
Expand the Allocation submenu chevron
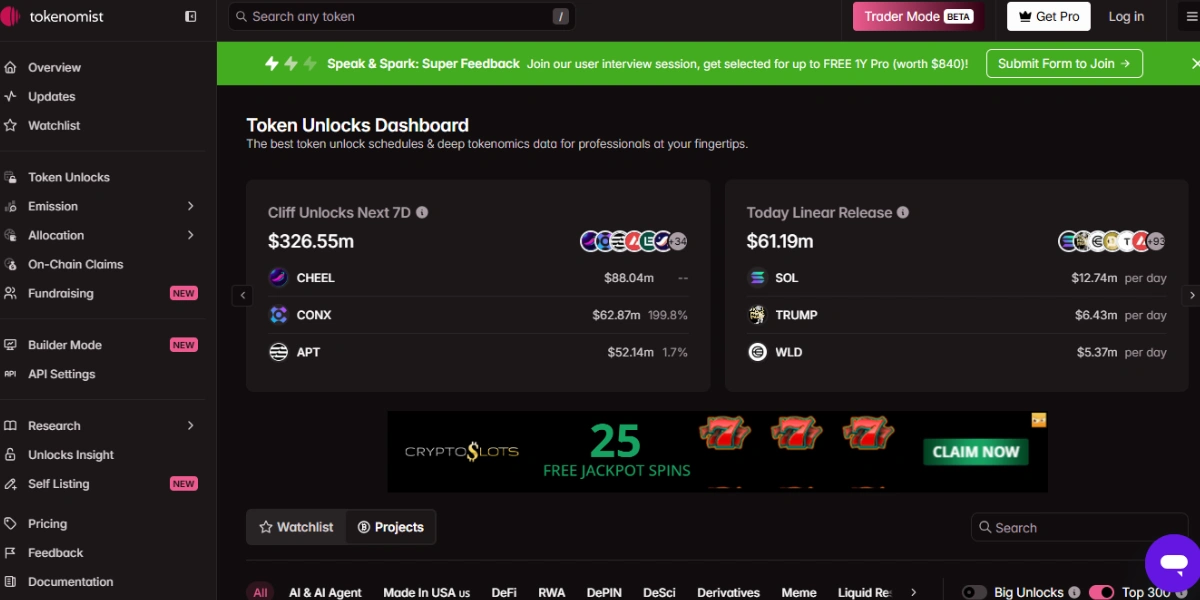[191, 235]
